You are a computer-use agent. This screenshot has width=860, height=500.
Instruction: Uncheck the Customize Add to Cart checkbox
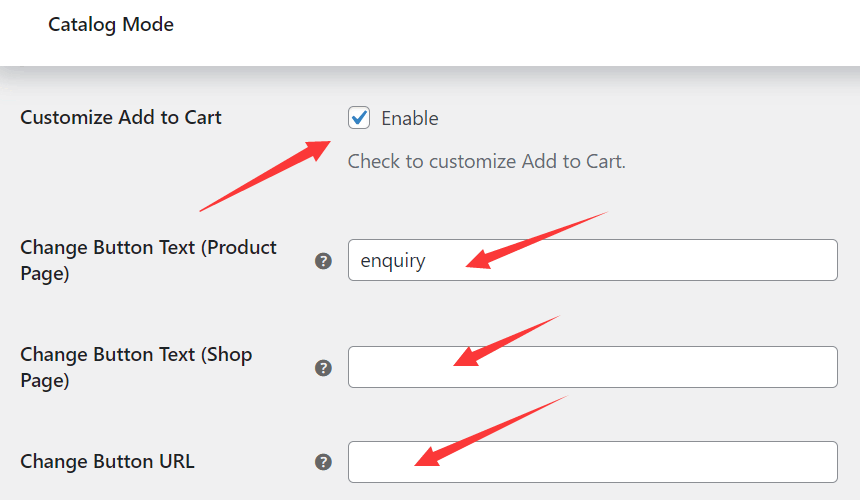click(x=359, y=118)
